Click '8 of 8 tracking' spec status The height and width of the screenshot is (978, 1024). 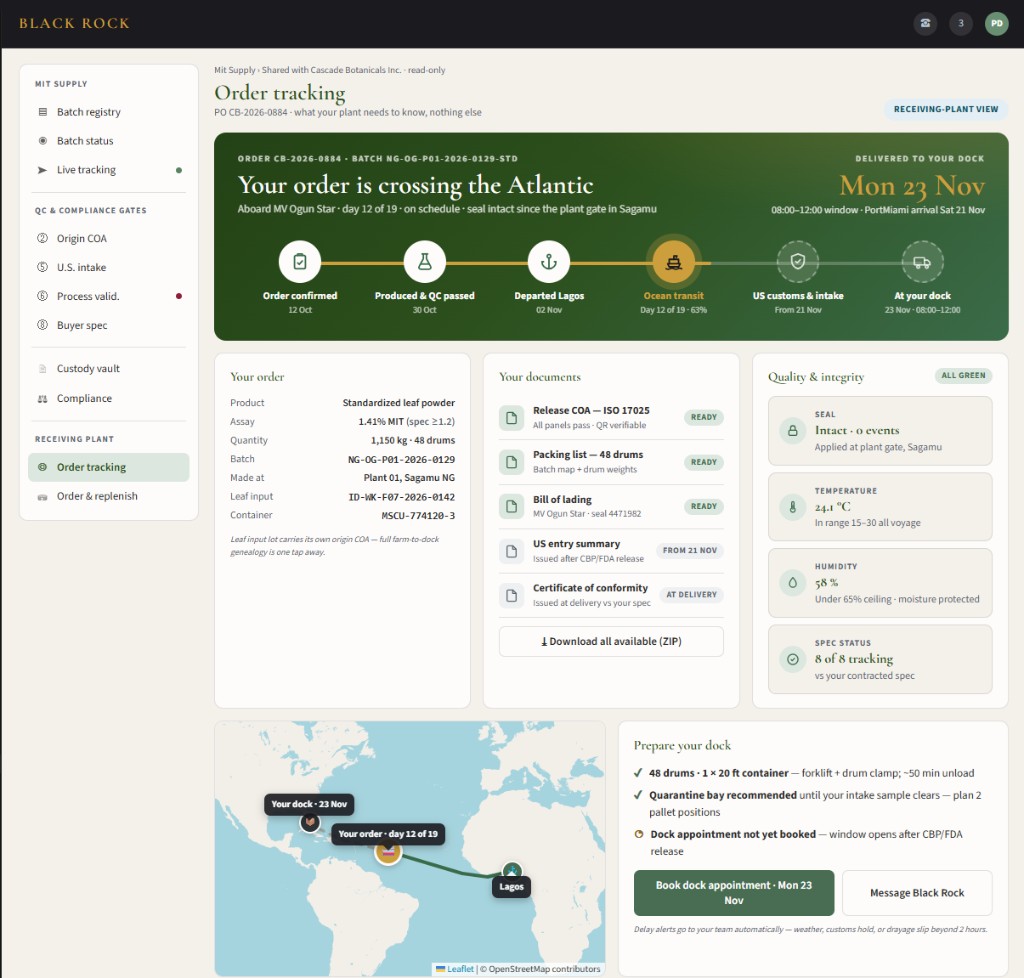pyautogui.click(x=854, y=658)
